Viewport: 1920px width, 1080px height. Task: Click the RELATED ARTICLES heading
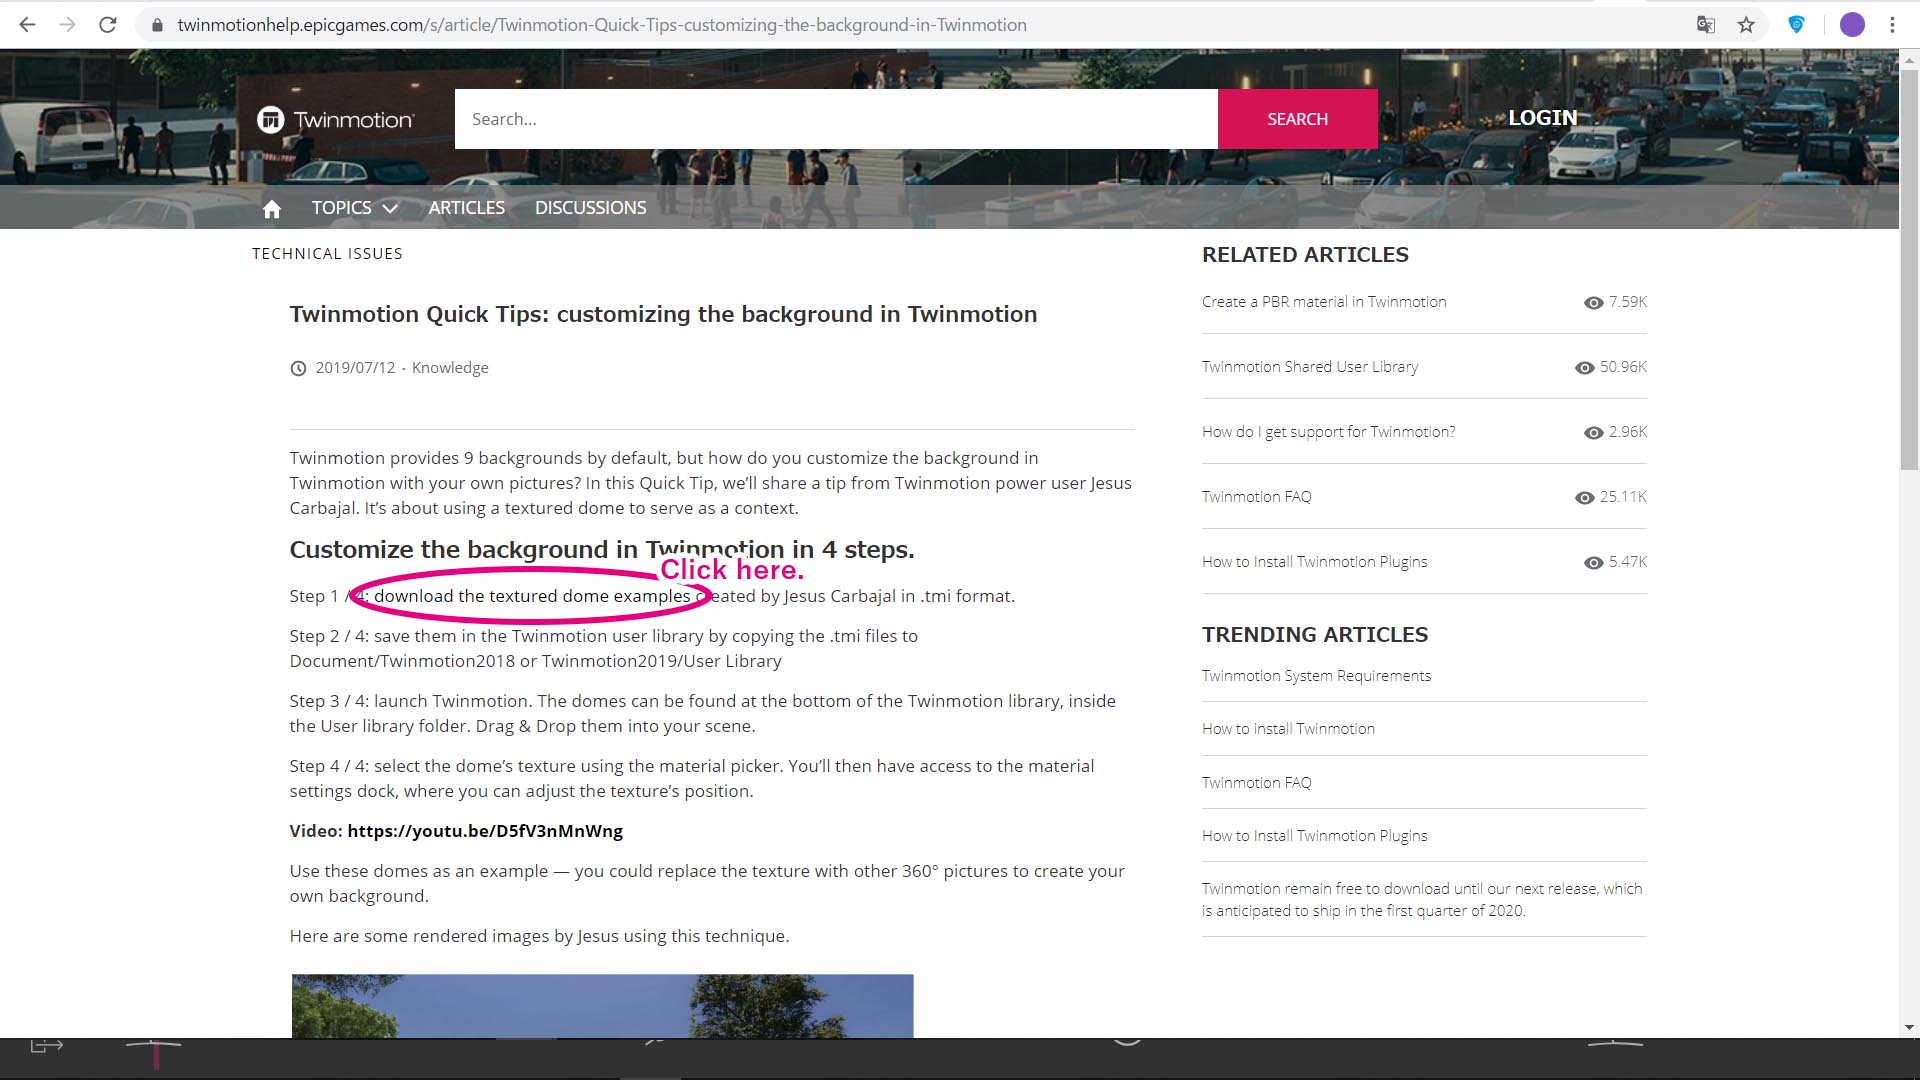[1305, 255]
